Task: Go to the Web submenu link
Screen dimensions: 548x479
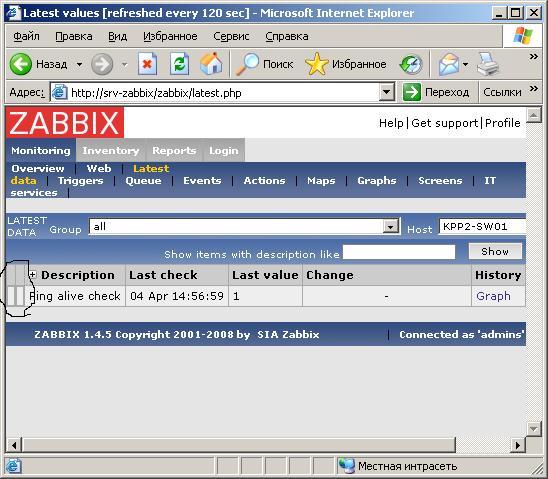Action: pyautogui.click(x=99, y=168)
